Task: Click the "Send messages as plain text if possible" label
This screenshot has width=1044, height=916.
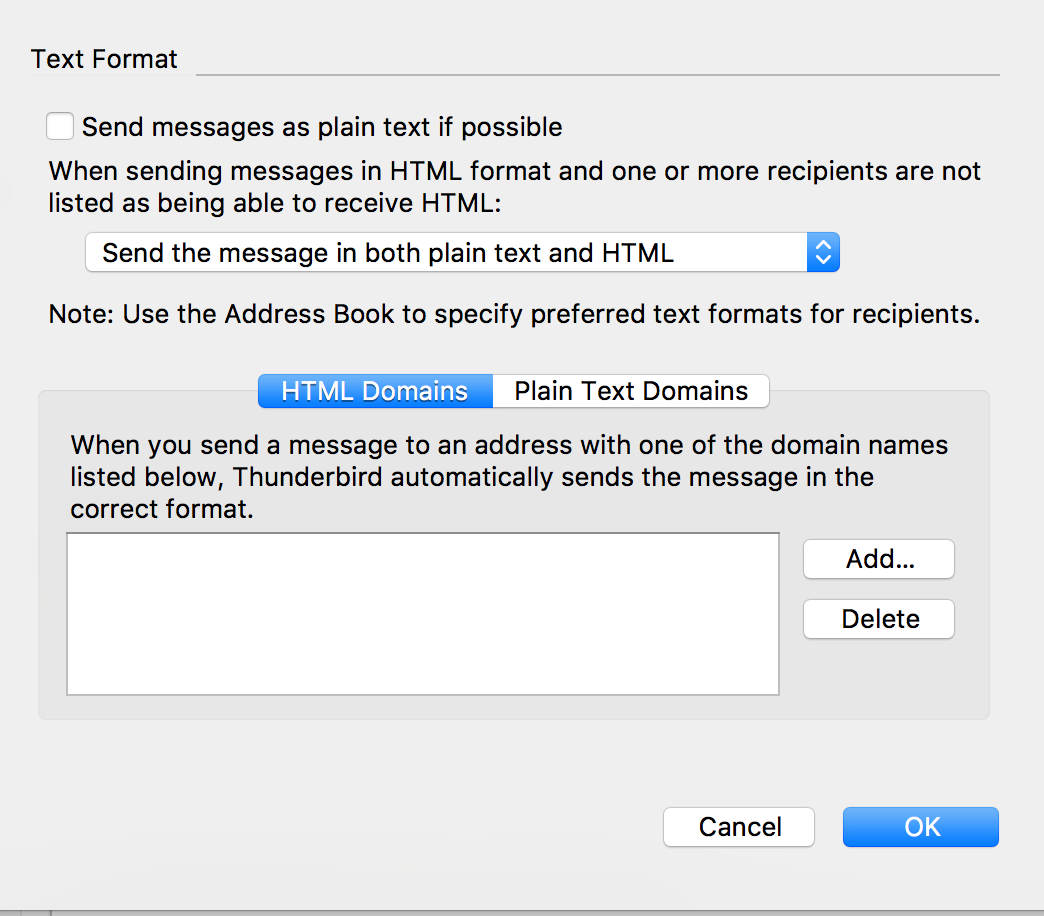Action: (x=322, y=127)
